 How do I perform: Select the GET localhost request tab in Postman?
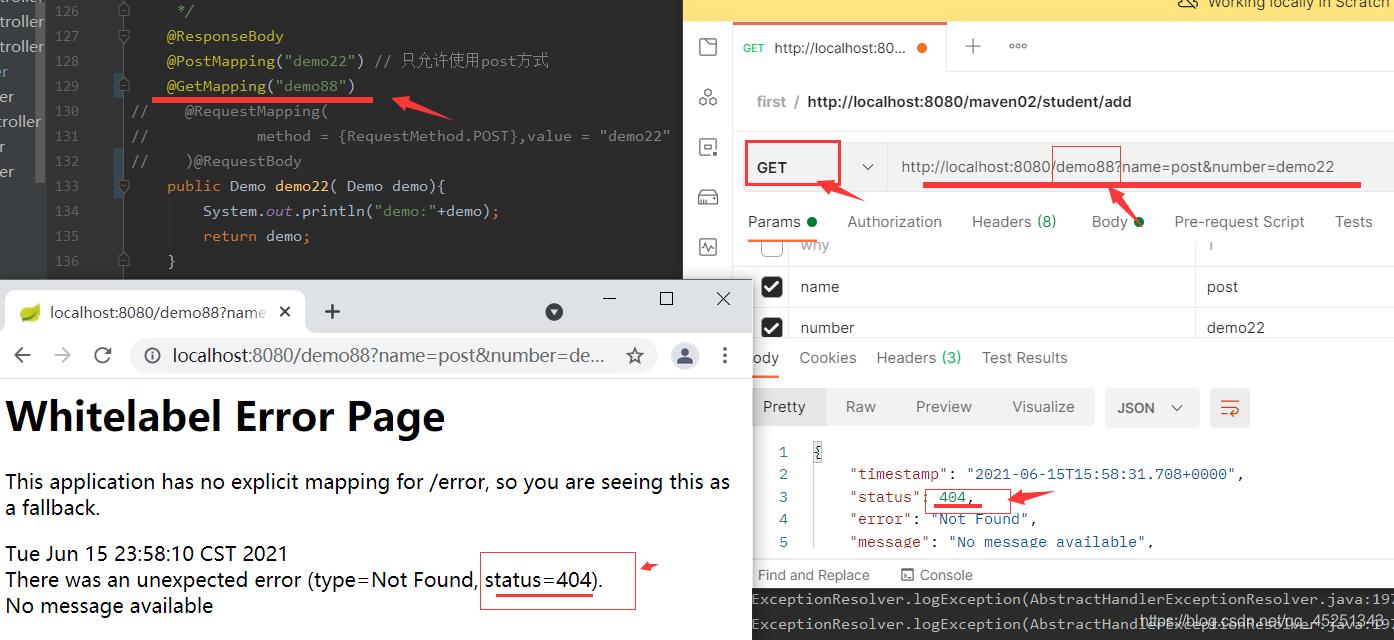pos(838,47)
